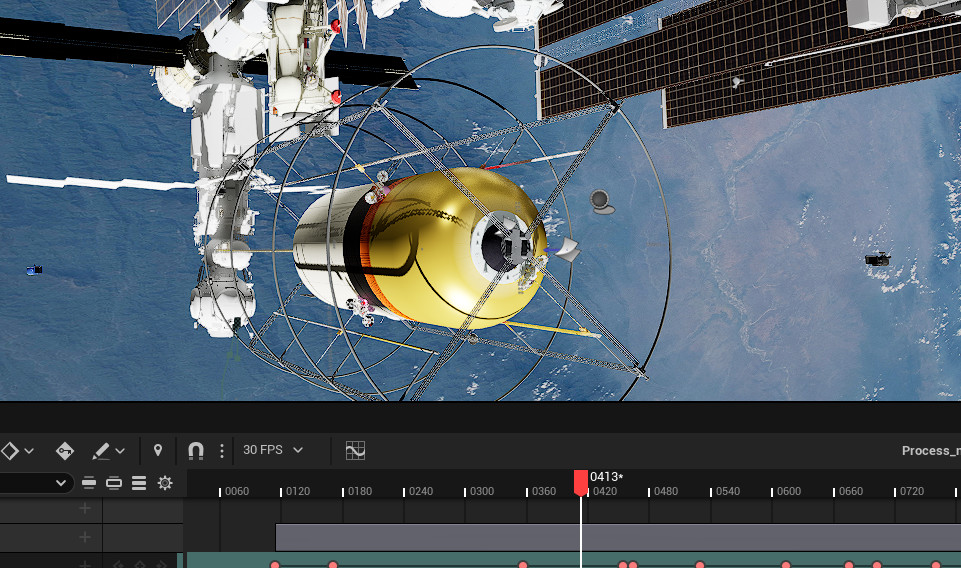Select the keyframe just before frame 0180
Screen dimensions: 961x568
click(x=333, y=564)
